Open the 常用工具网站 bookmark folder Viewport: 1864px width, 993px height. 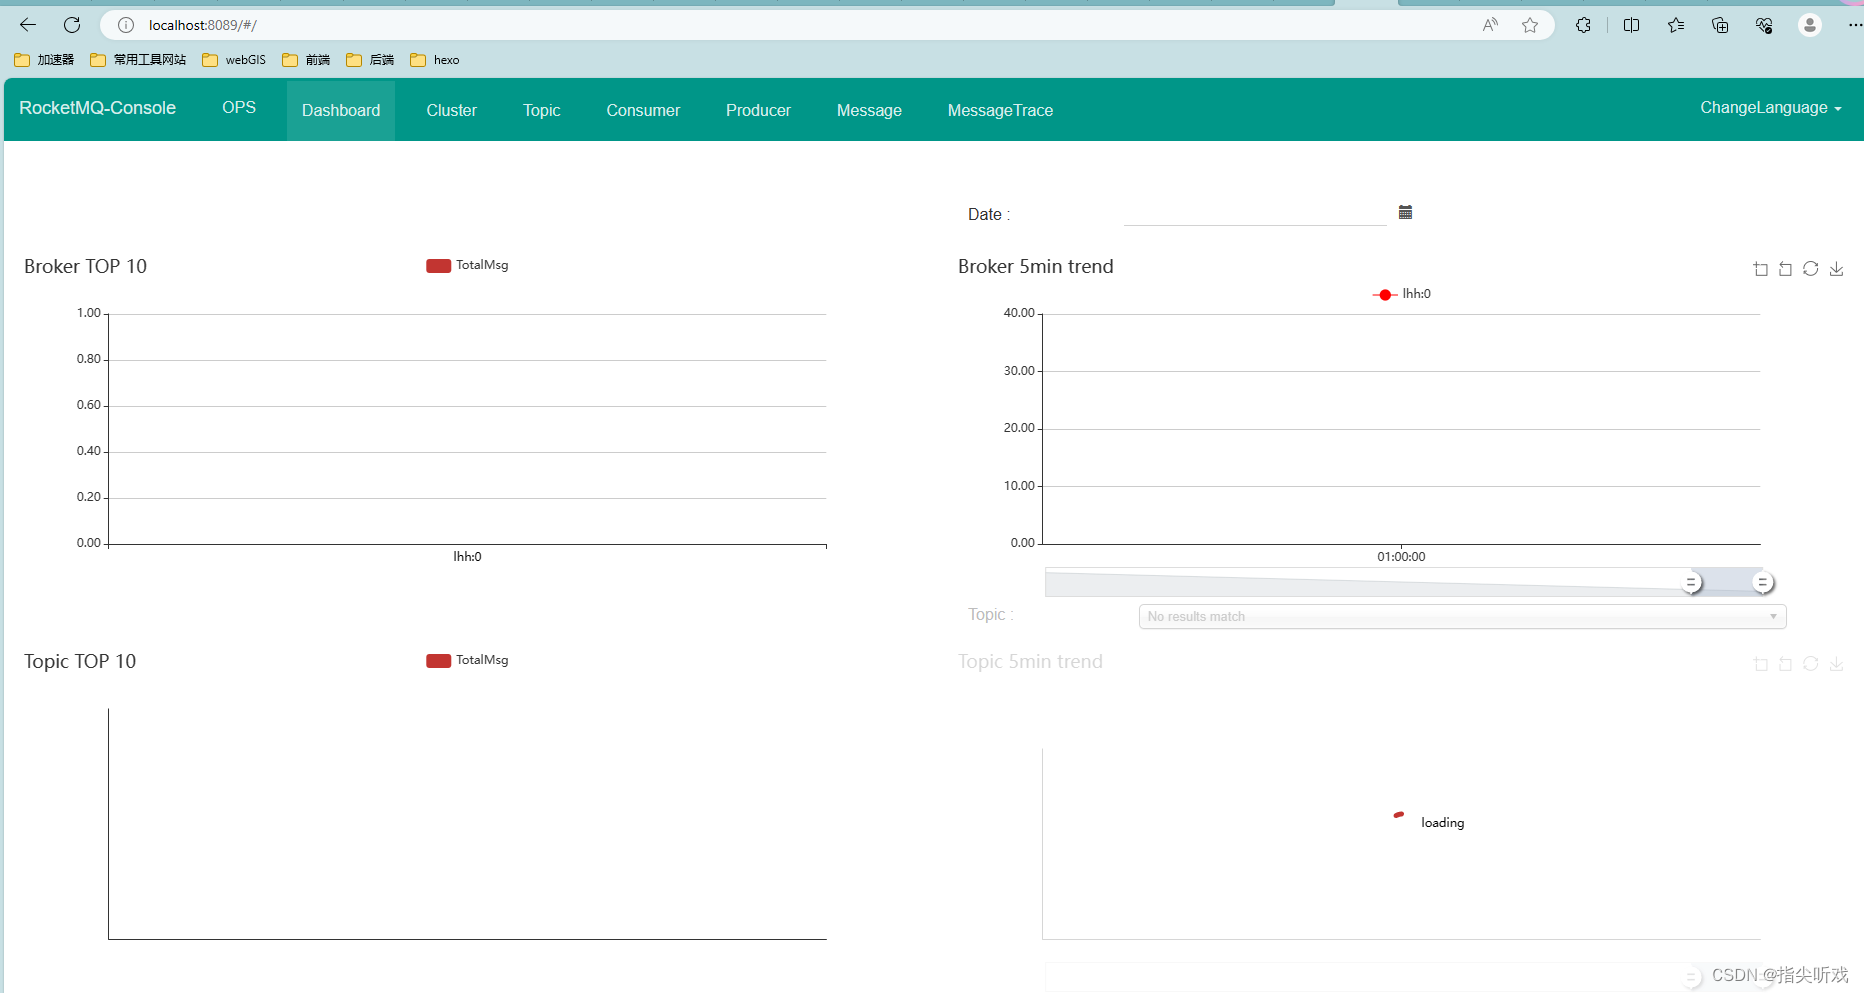coord(138,60)
